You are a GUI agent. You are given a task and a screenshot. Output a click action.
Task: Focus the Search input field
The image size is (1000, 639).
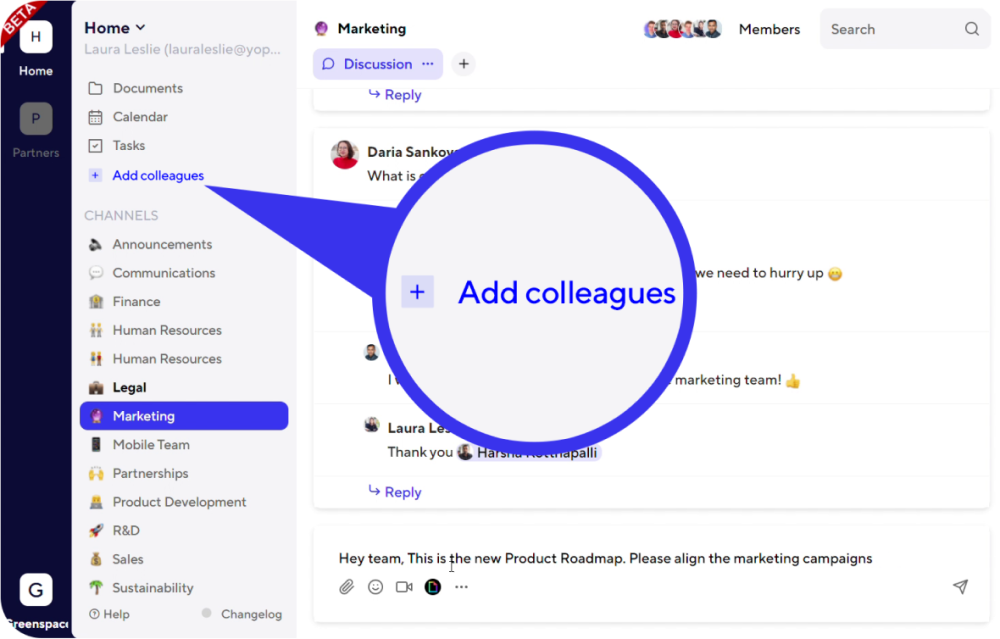(x=890, y=29)
